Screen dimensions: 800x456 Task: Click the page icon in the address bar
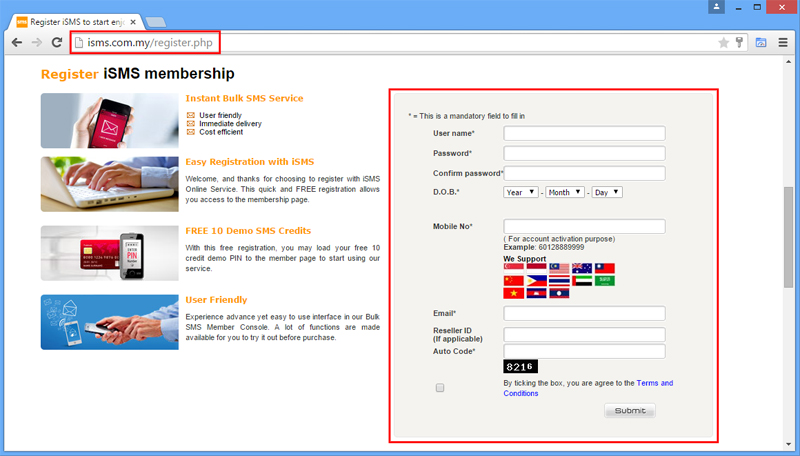pos(79,42)
